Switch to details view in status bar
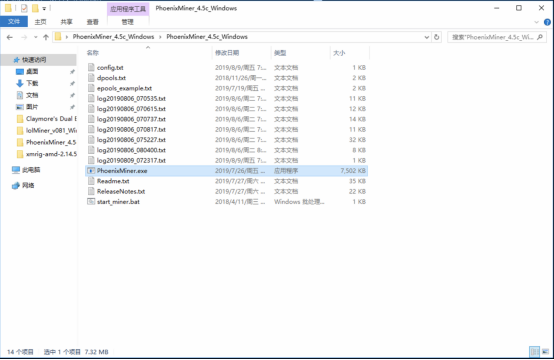 [x=534, y=352]
